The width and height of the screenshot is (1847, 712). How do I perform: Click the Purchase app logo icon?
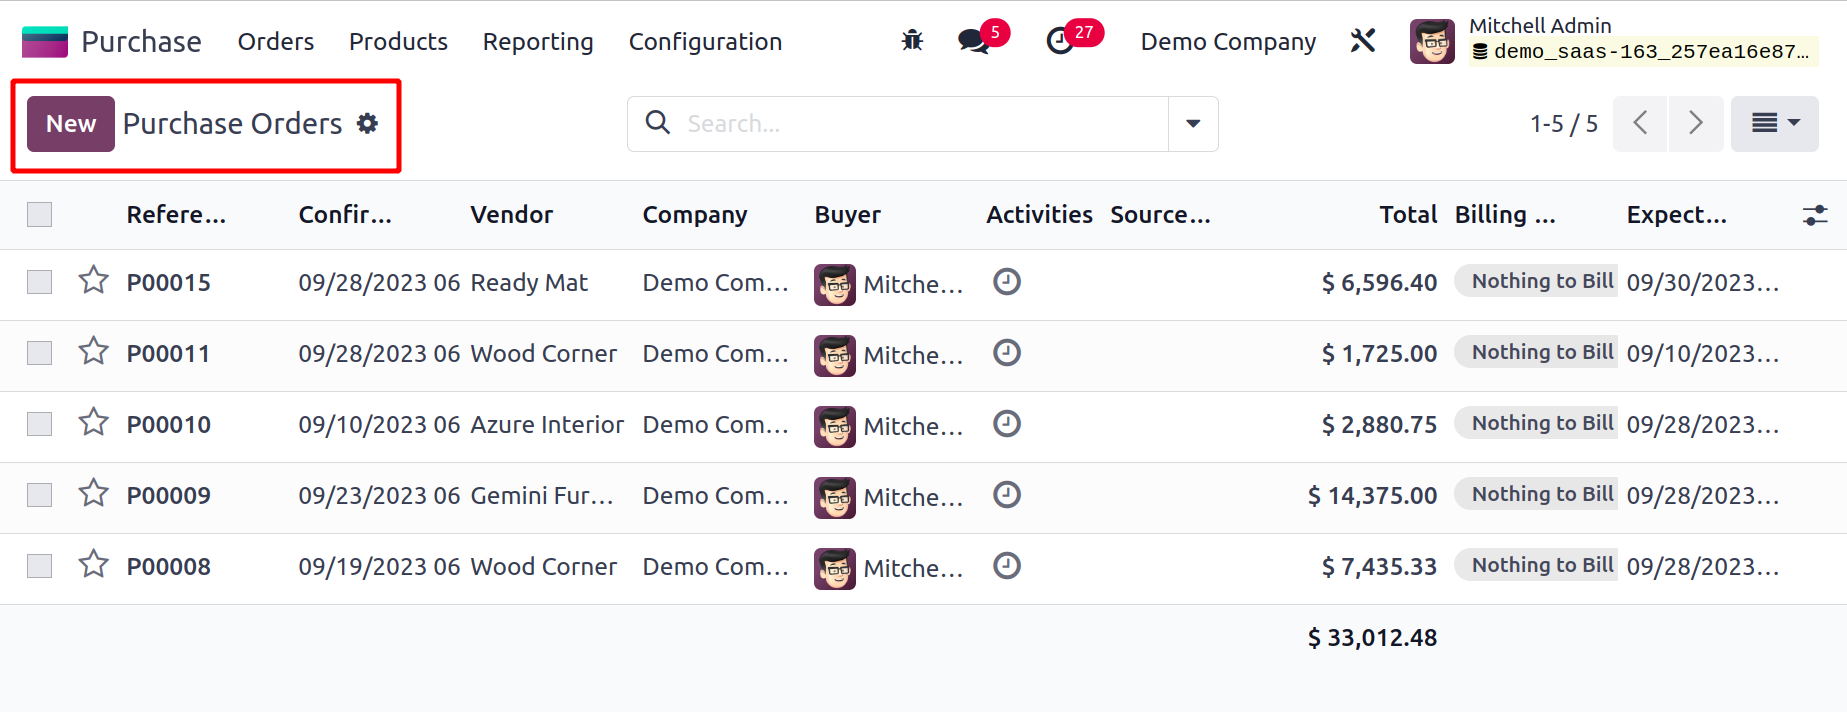[45, 41]
